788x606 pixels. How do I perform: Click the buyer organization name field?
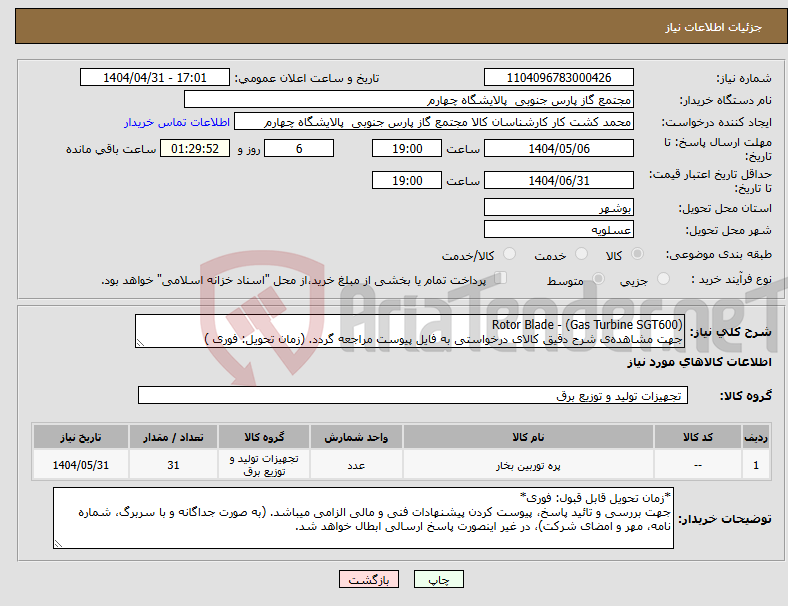(409, 99)
